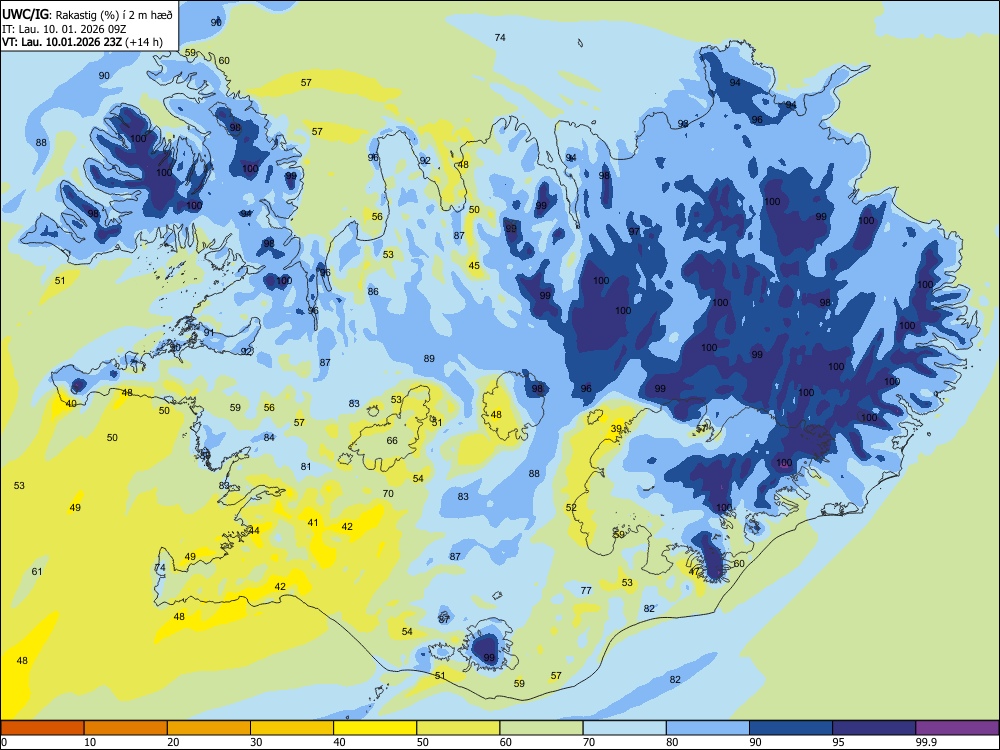Click the humidity value 44 on the map
The height and width of the screenshot is (750, 1000).
254,531
